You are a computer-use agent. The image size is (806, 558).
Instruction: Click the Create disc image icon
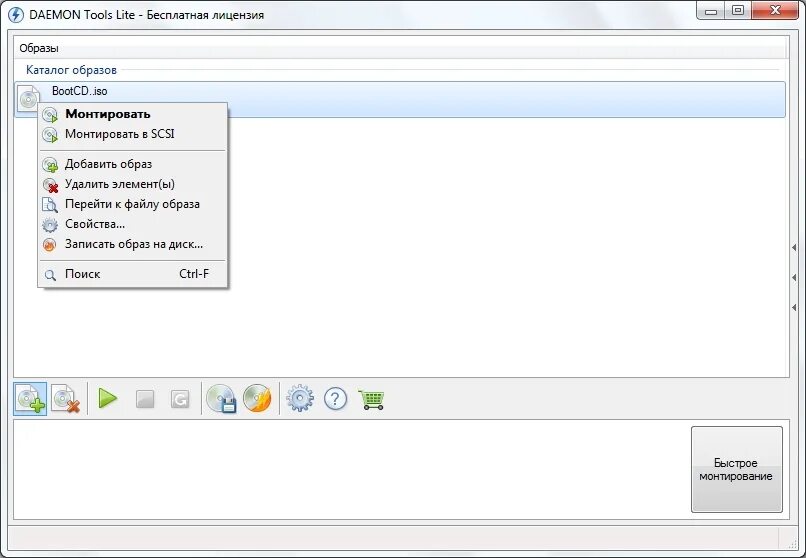point(221,399)
